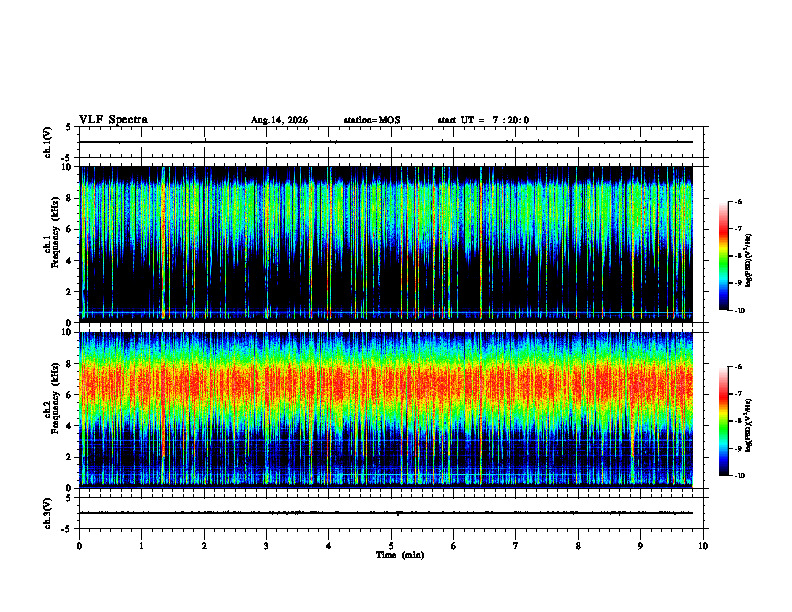Click the -10 label on ch.1 color bar
This screenshot has width=792, height=612.
pyautogui.click(x=740, y=311)
